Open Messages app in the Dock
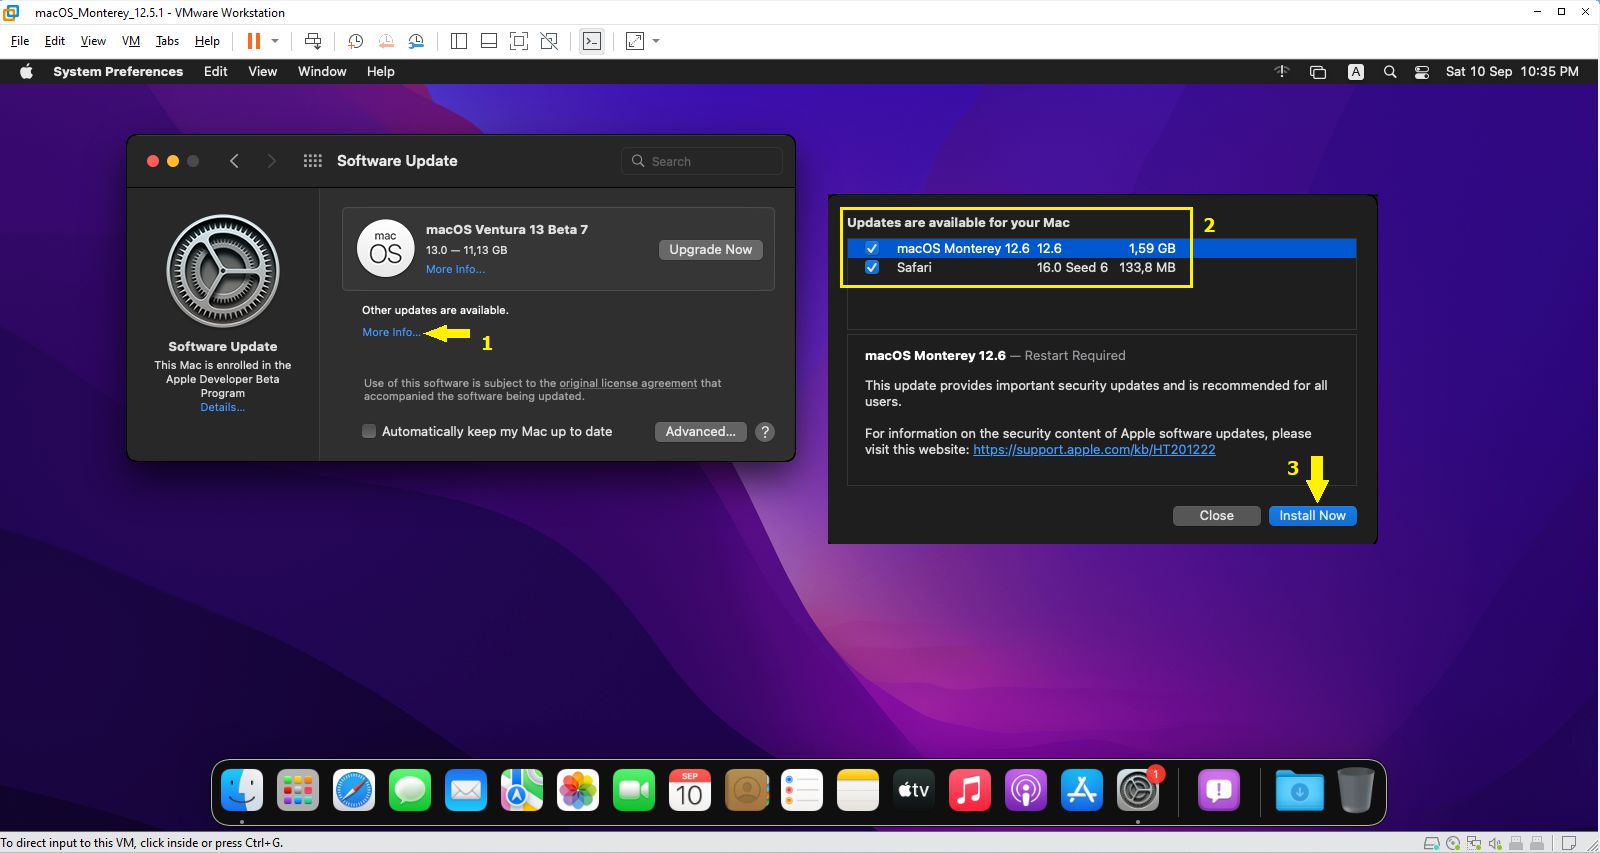Image resolution: width=1600 pixels, height=853 pixels. tap(410, 791)
